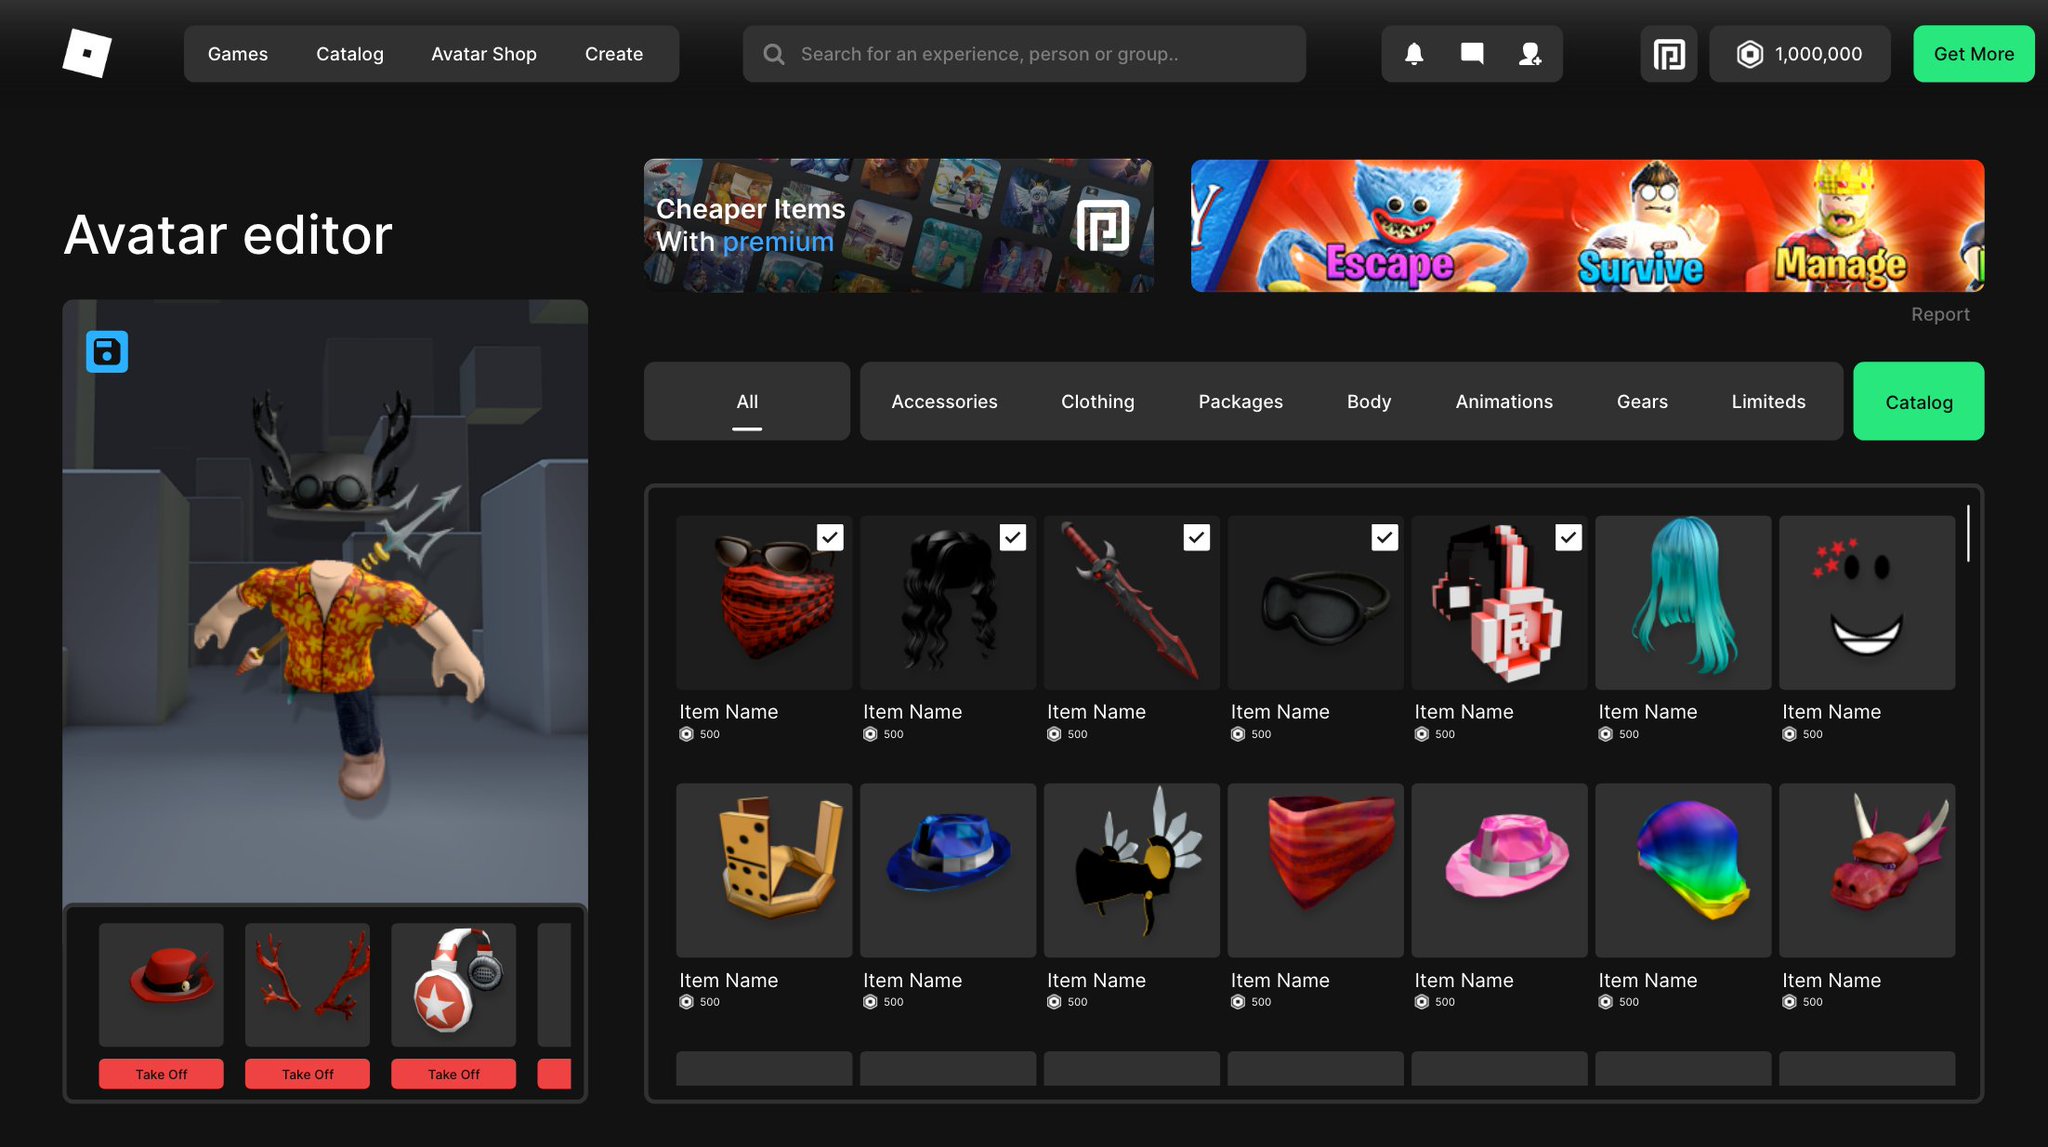Select the blue sparkle fedora item
This screenshot has height=1147, width=2048.
coord(948,870)
